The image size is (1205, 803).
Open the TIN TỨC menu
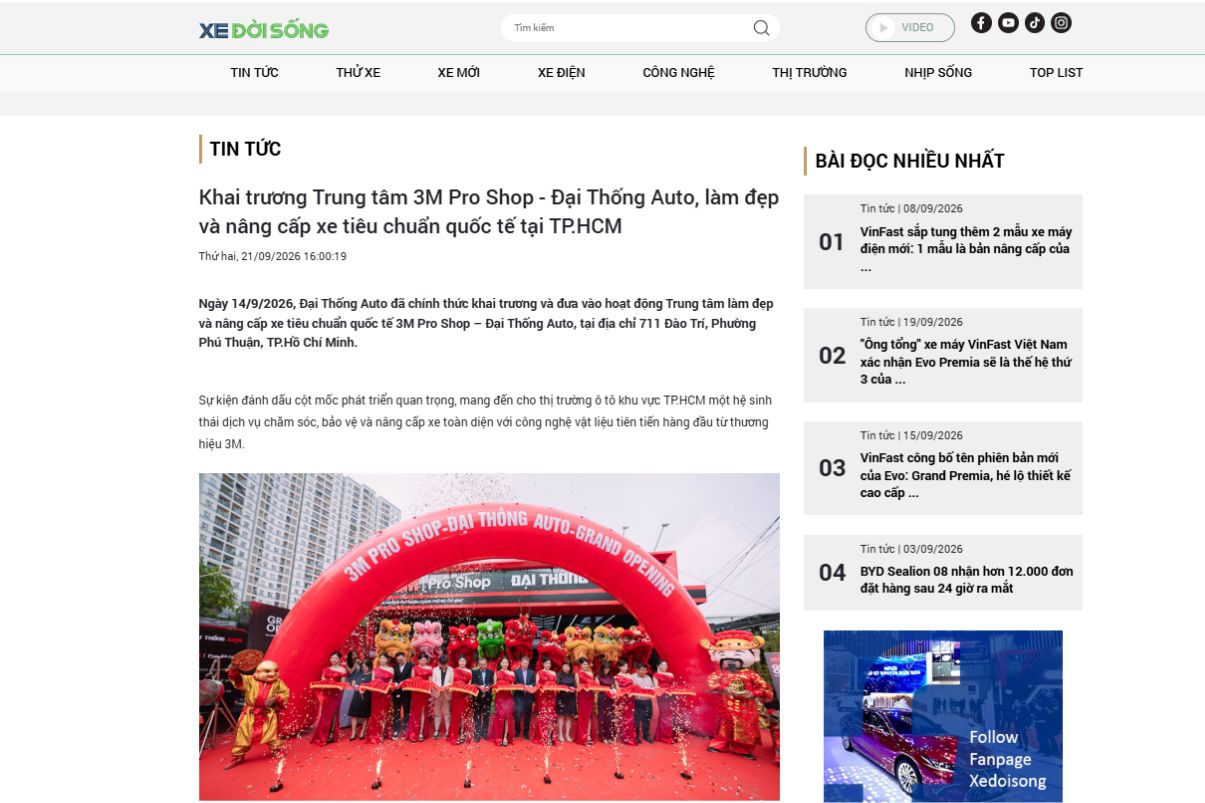254,72
